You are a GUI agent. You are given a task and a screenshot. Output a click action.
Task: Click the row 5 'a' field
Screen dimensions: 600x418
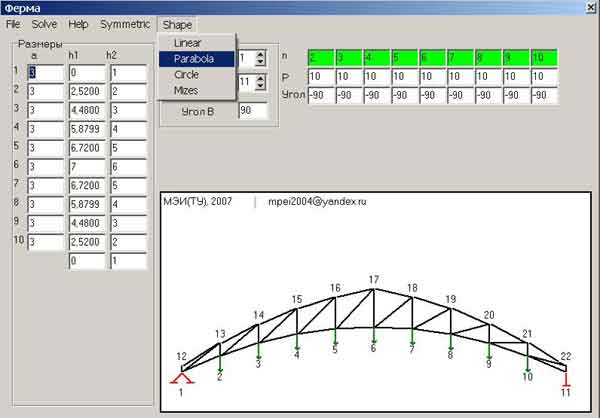pos(46,148)
